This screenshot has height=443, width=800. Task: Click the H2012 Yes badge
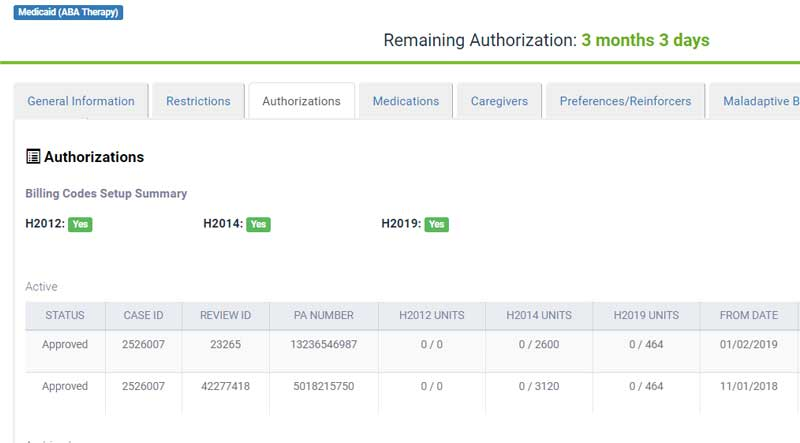[x=80, y=224]
